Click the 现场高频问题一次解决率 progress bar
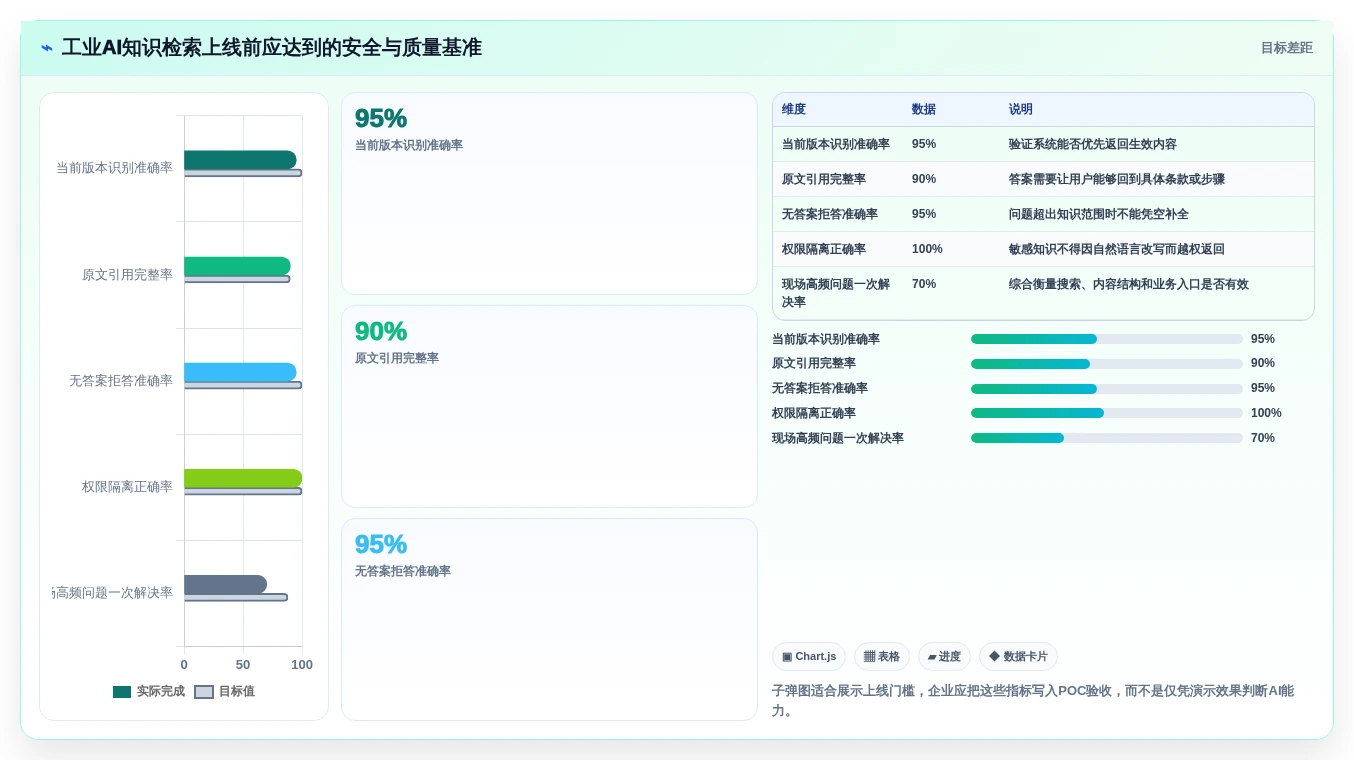Image resolution: width=1354 pixels, height=760 pixels. click(1107, 438)
